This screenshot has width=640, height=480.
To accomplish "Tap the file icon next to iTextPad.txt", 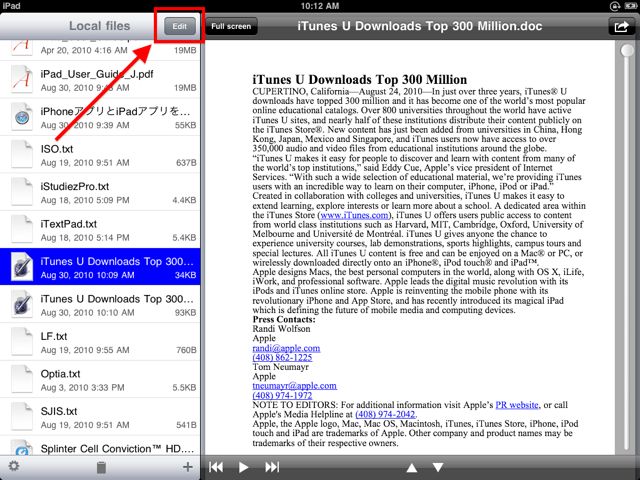I will click(x=21, y=229).
